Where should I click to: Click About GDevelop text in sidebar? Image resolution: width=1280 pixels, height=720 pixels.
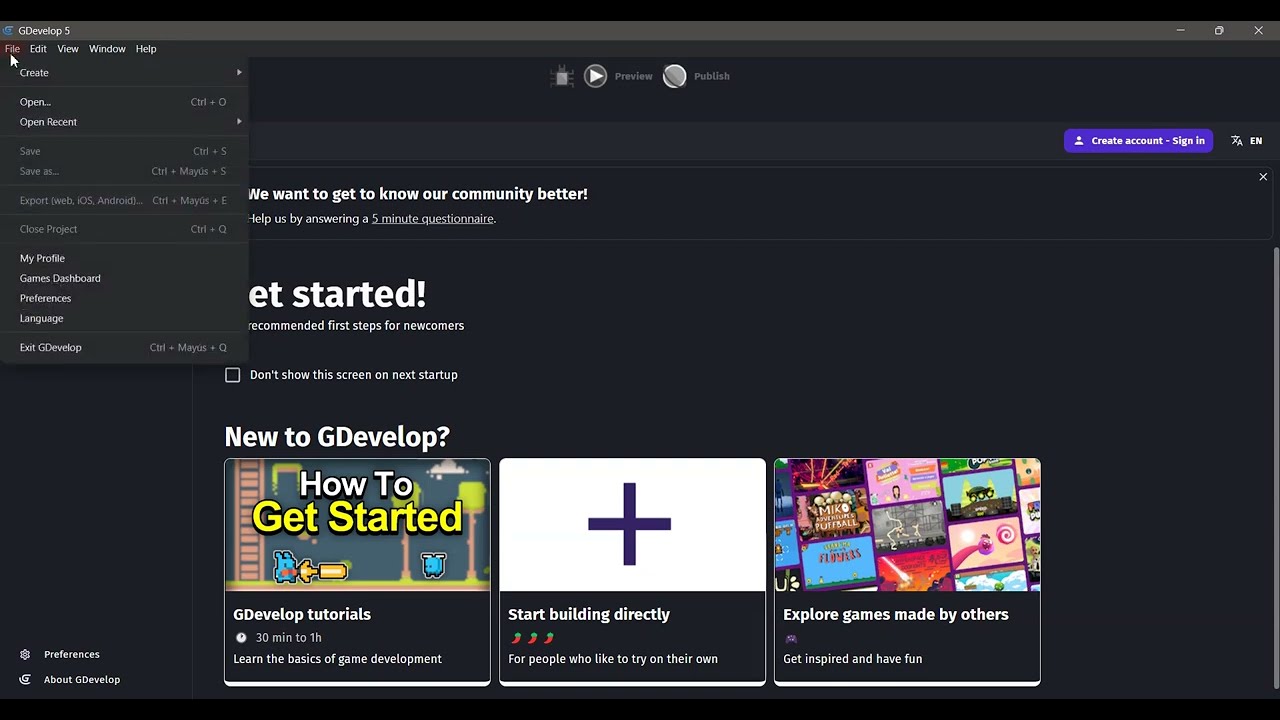tap(82, 680)
